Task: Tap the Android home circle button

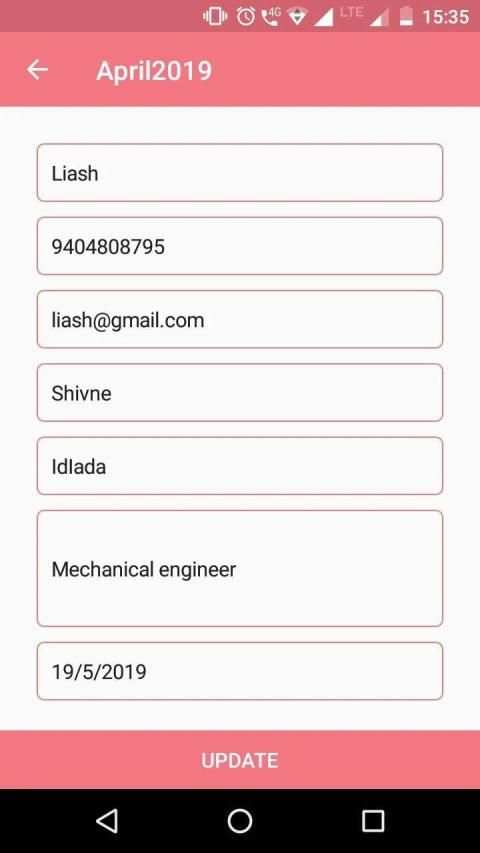Action: [240, 820]
